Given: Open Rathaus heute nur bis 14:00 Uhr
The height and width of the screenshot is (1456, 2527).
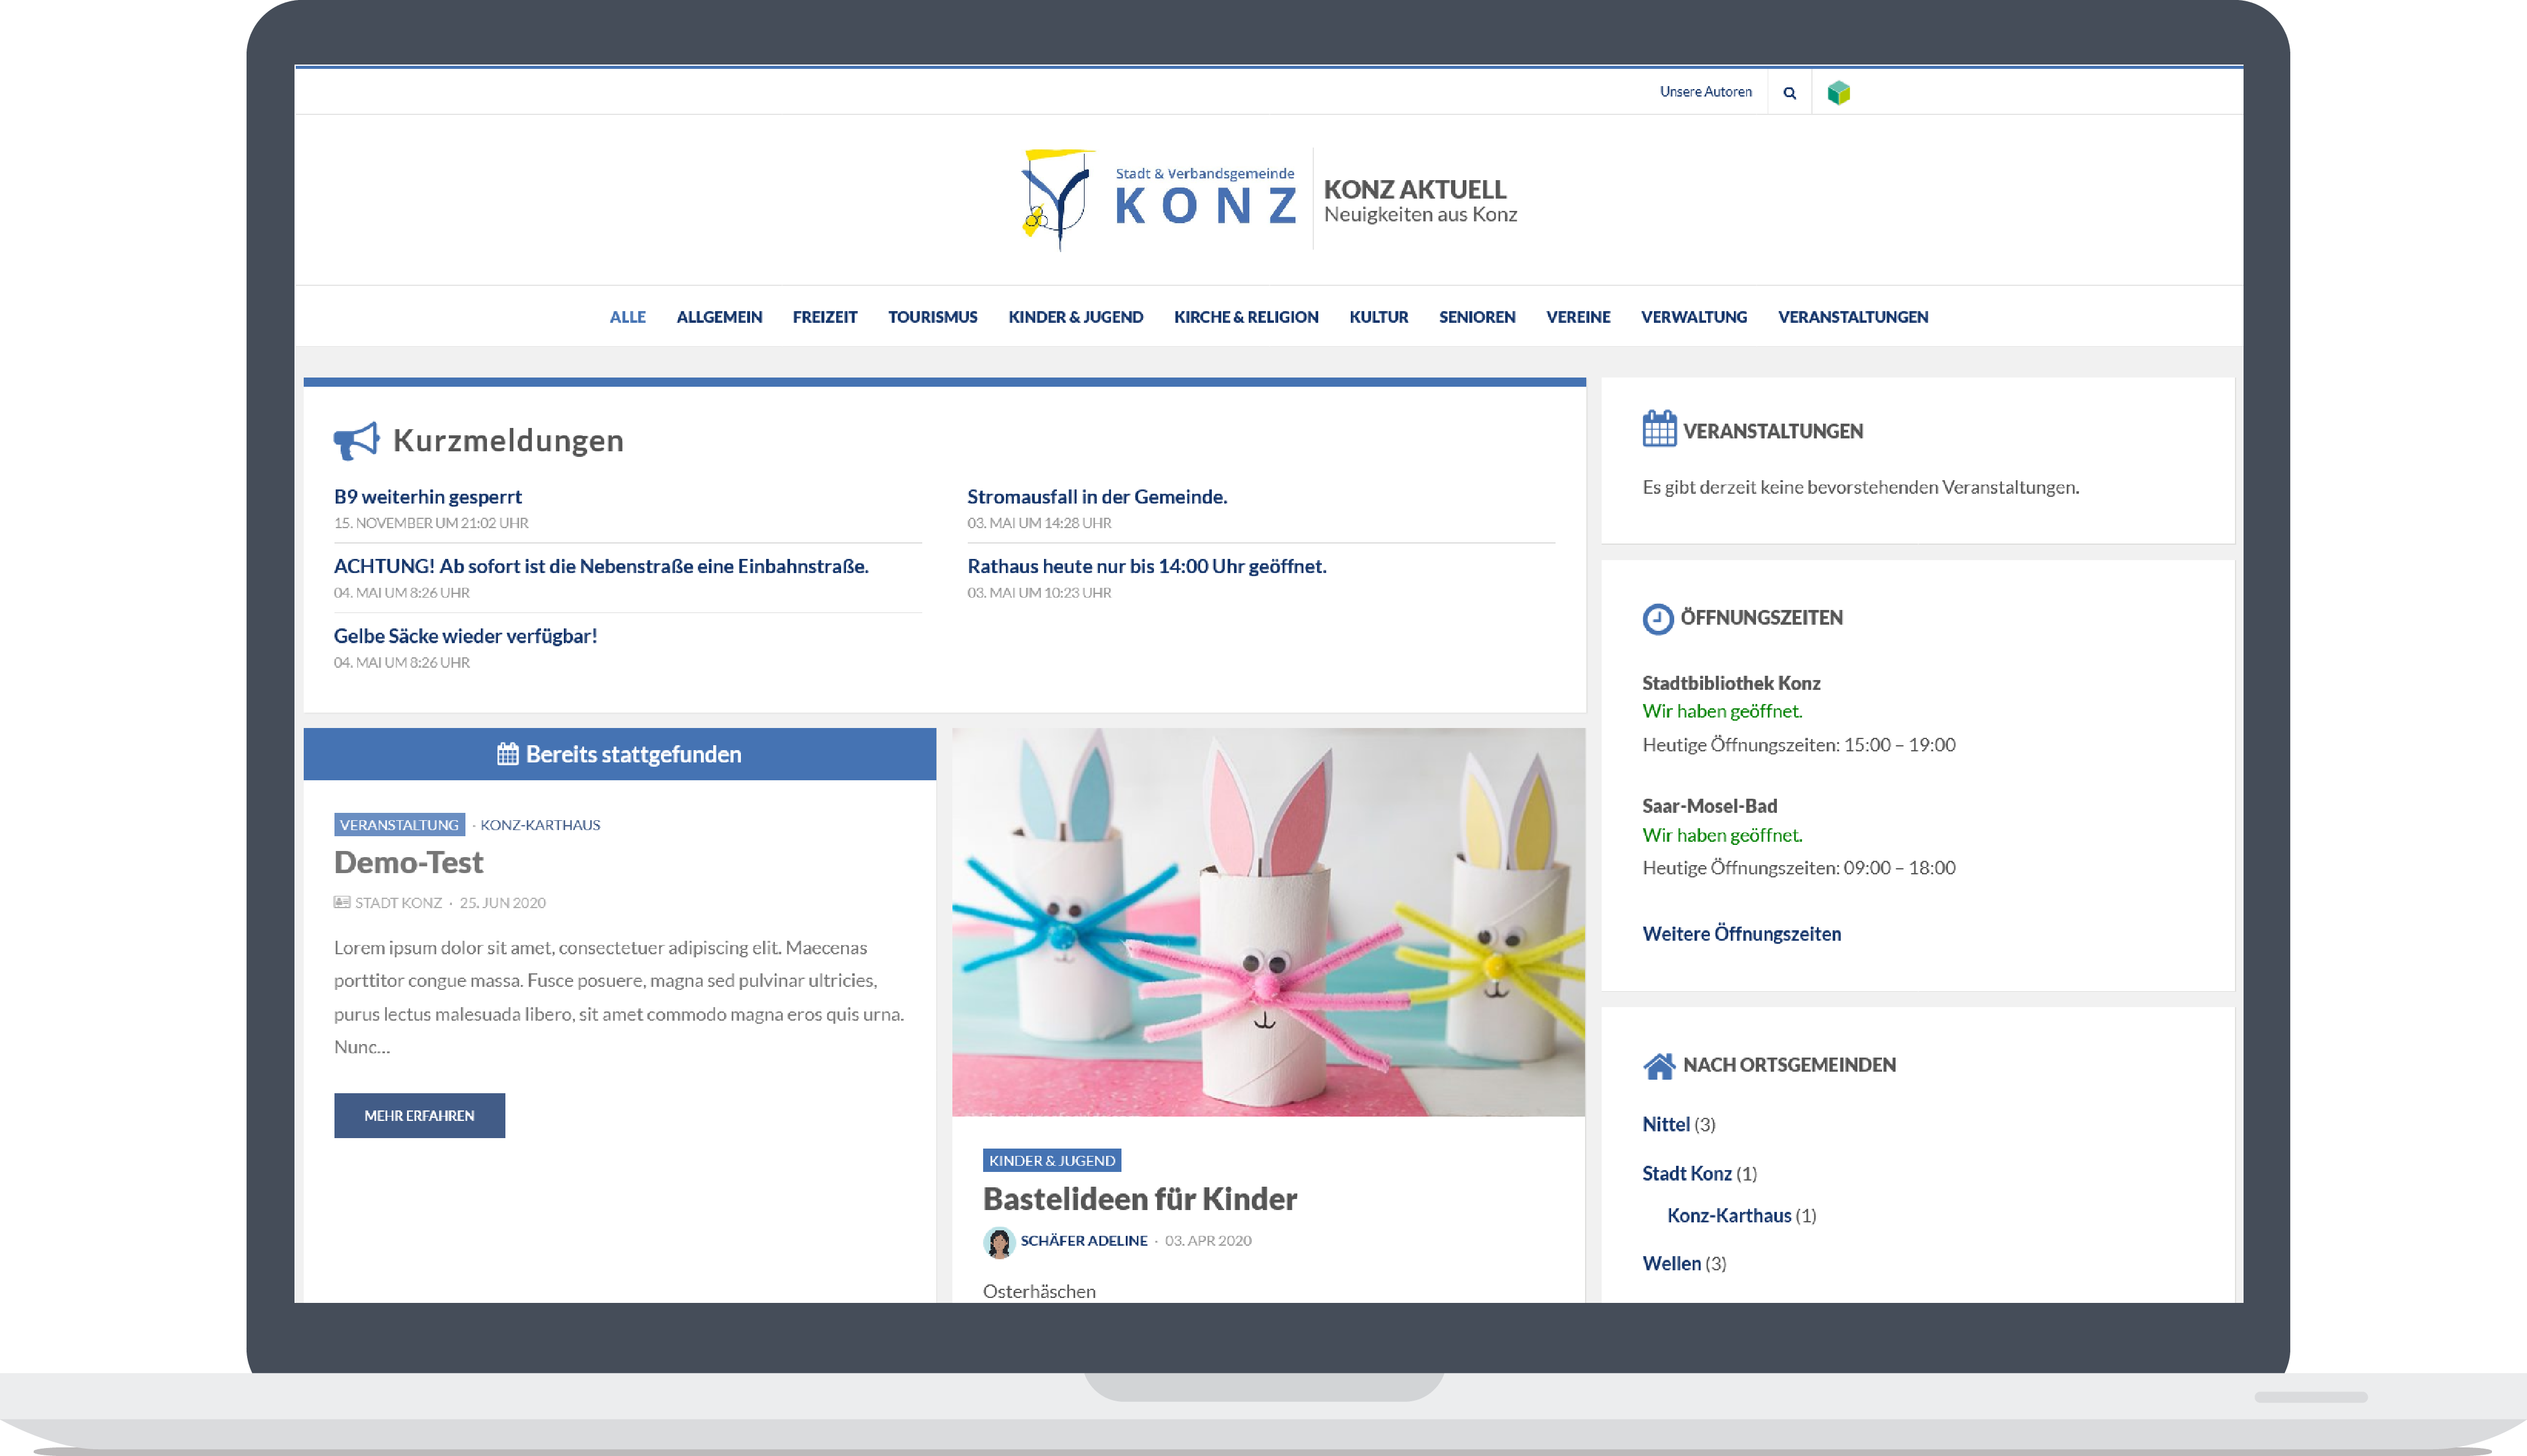Looking at the screenshot, I should (x=1146, y=566).
